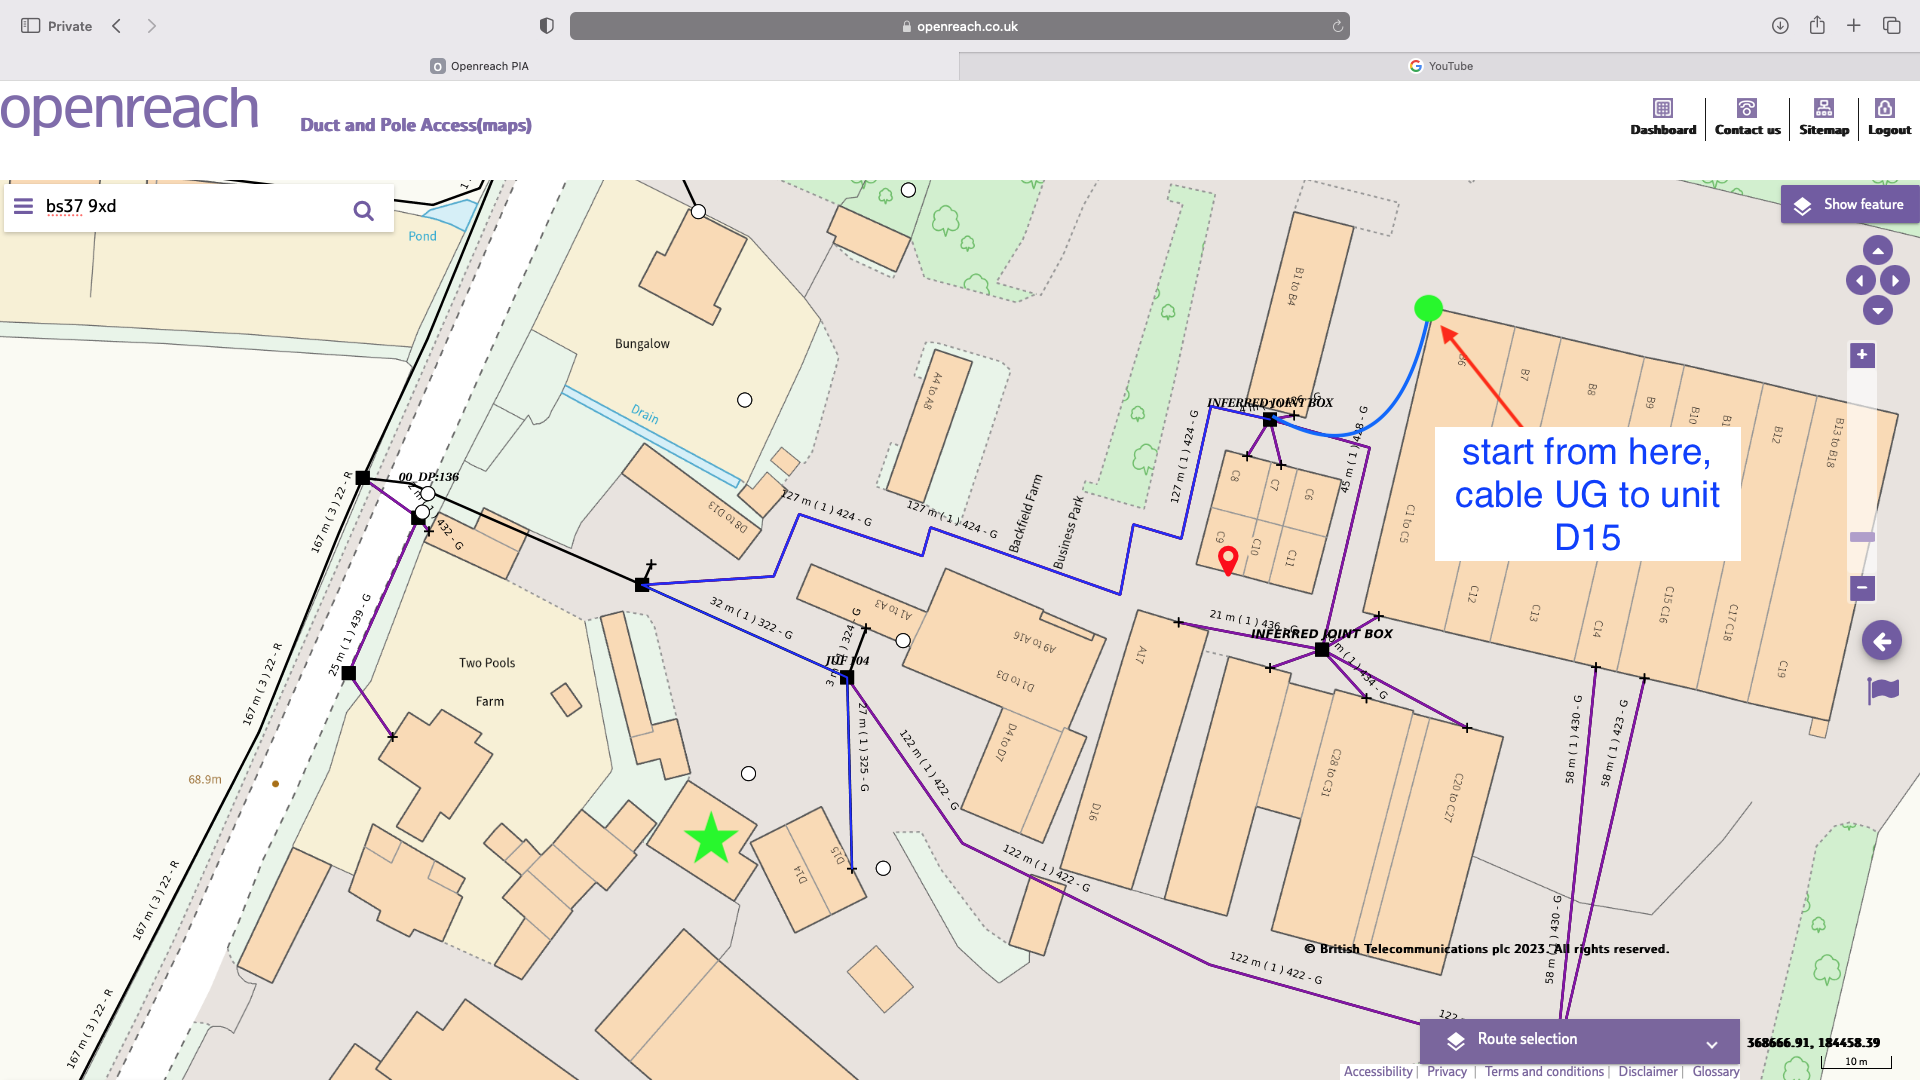
Task: Click the purple back arrow circle
Action: tap(1881, 641)
